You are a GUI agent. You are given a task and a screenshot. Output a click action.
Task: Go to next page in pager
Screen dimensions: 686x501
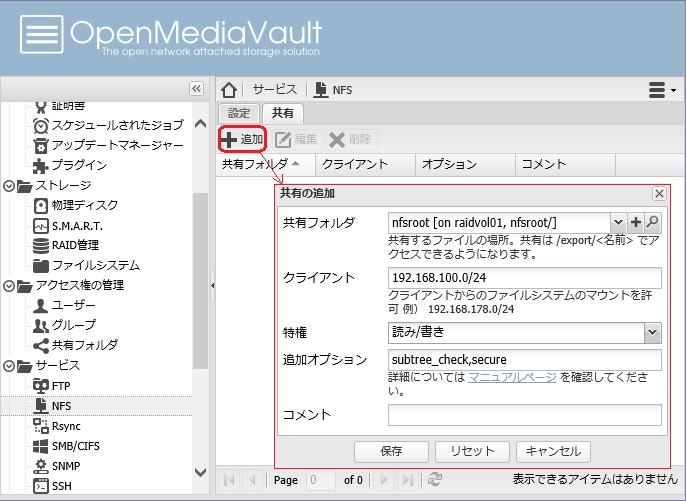click(384, 480)
